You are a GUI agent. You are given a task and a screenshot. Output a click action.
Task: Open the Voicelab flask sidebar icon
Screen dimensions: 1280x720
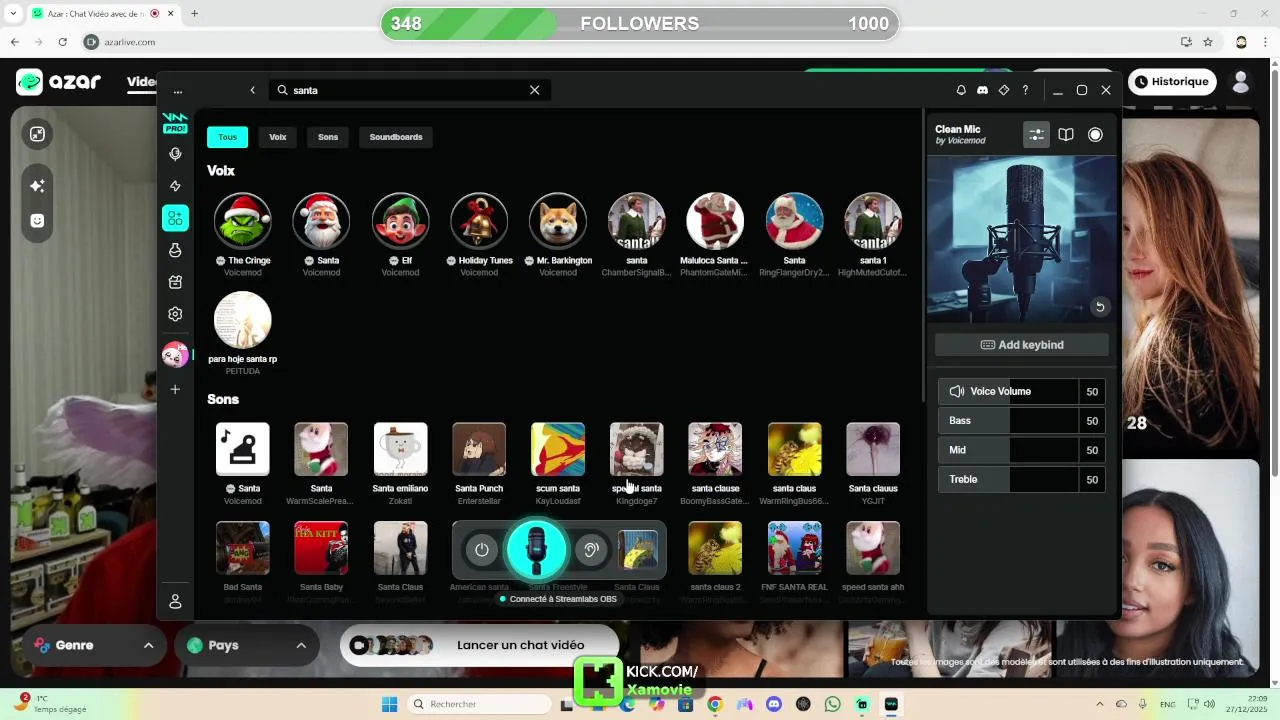tap(175, 250)
